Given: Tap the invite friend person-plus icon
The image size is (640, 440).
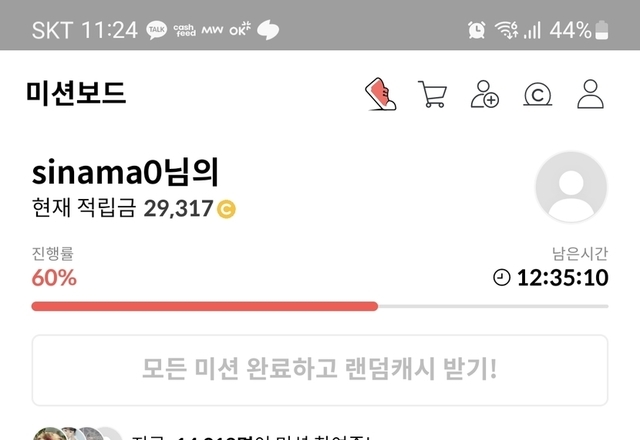Looking at the screenshot, I should pyautogui.click(x=484, y=94).
